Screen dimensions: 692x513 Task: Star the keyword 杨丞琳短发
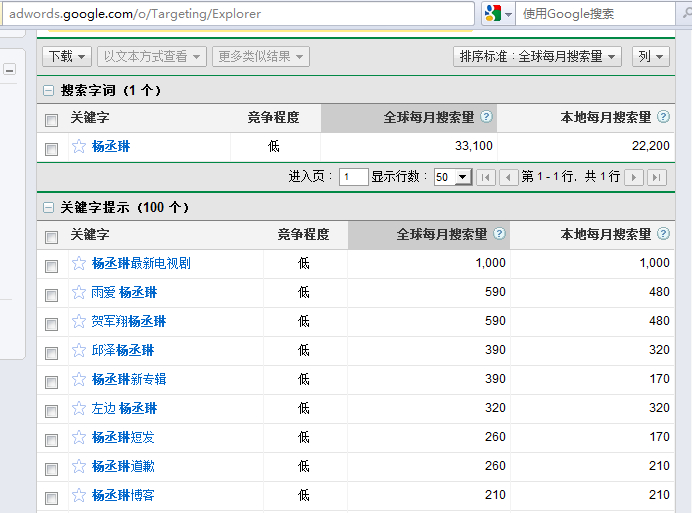[79, 438]
